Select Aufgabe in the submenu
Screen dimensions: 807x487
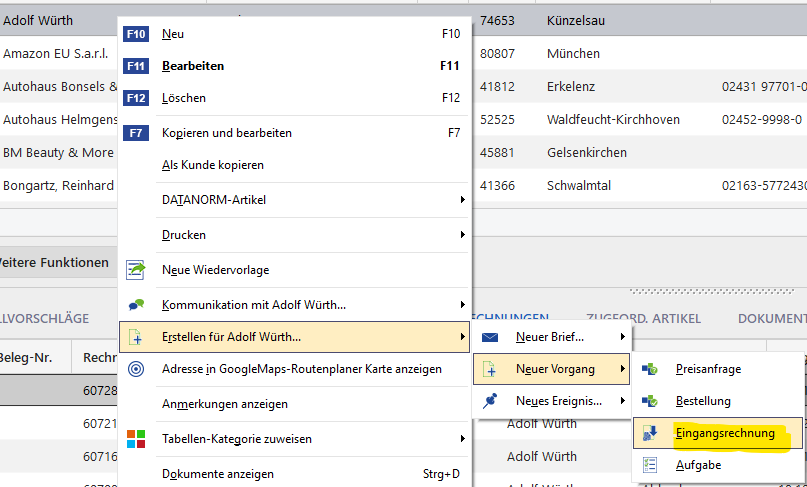pyautogui.click(x=717, y=465)
